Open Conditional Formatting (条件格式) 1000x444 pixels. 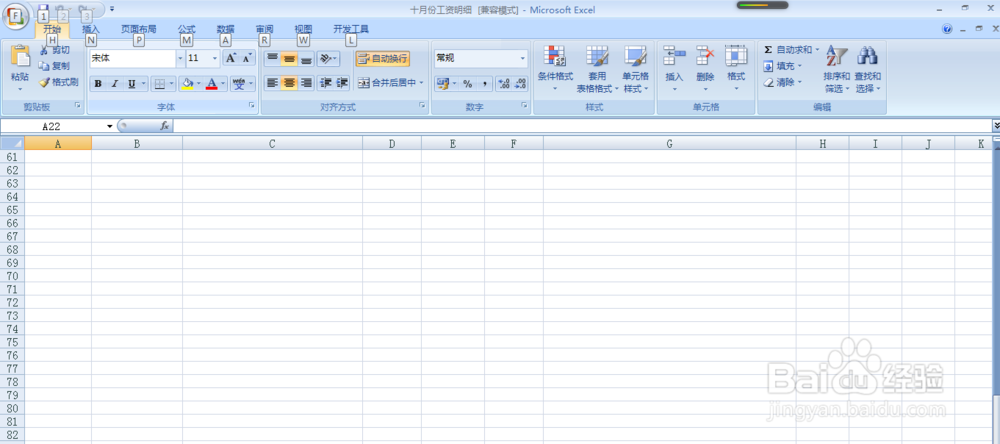click(555, 69)
